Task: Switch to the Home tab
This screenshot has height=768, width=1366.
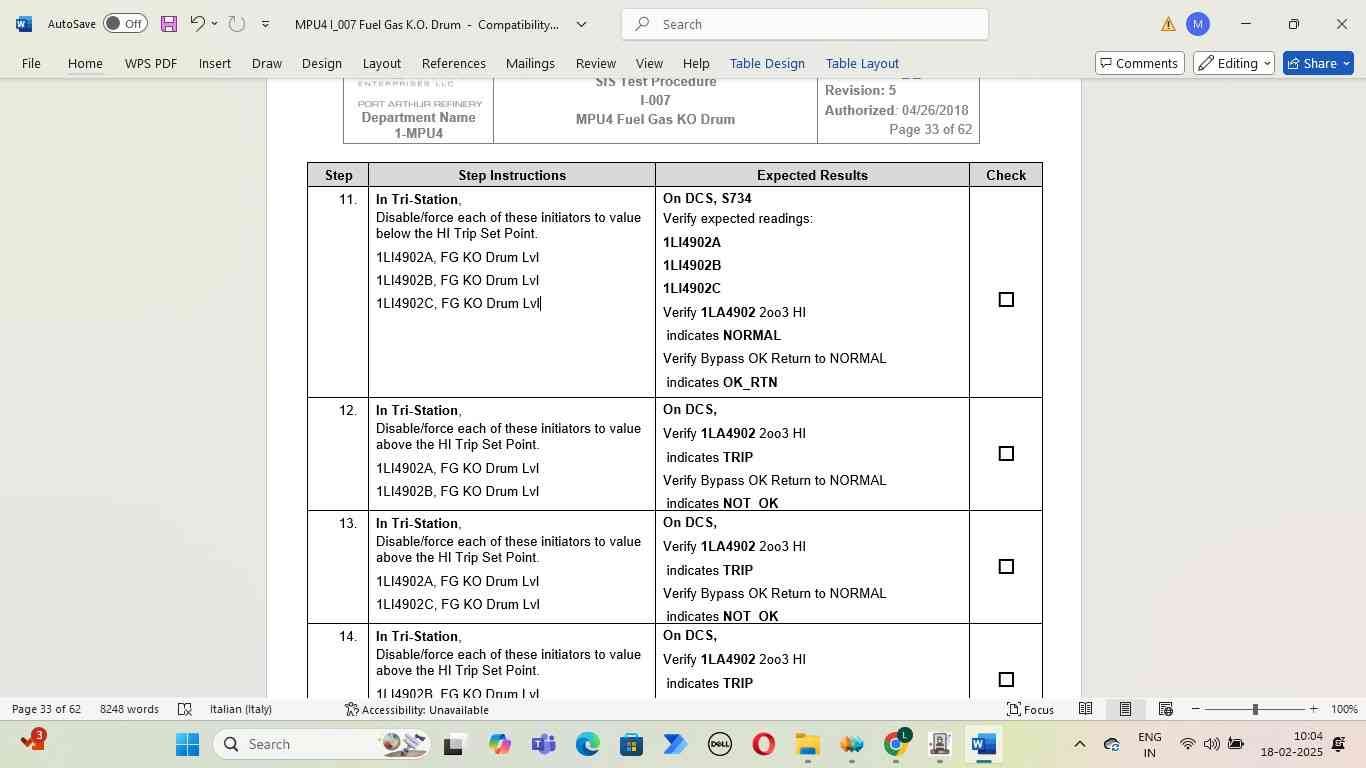Action: click(x=85, y=63)
